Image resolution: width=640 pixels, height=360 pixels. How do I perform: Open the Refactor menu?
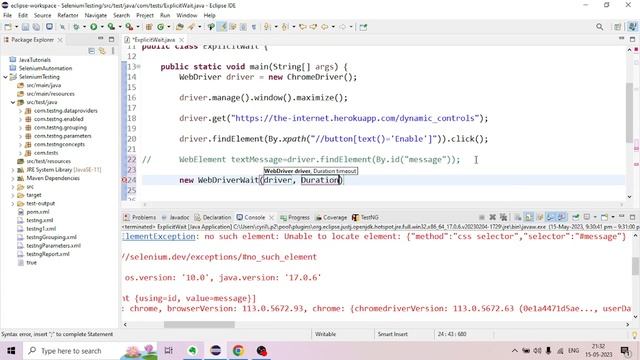[x=68, y=16]
